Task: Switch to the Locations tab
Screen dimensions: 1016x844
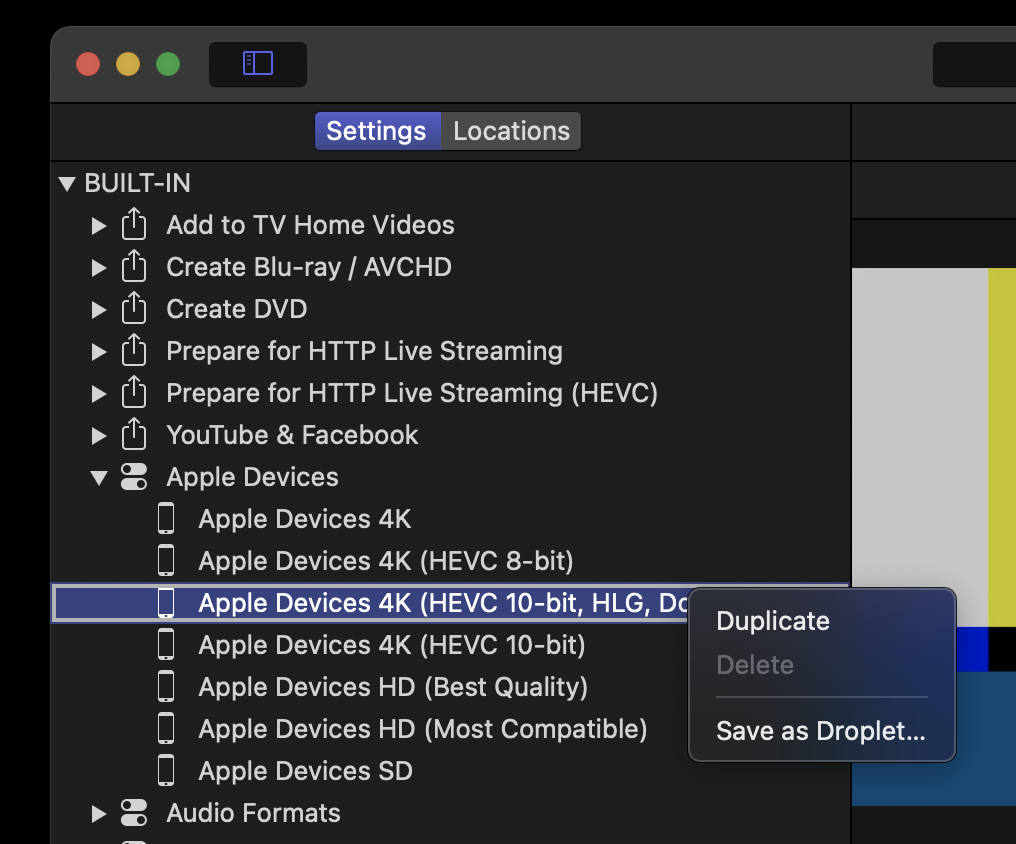Action: pos(511,131)
